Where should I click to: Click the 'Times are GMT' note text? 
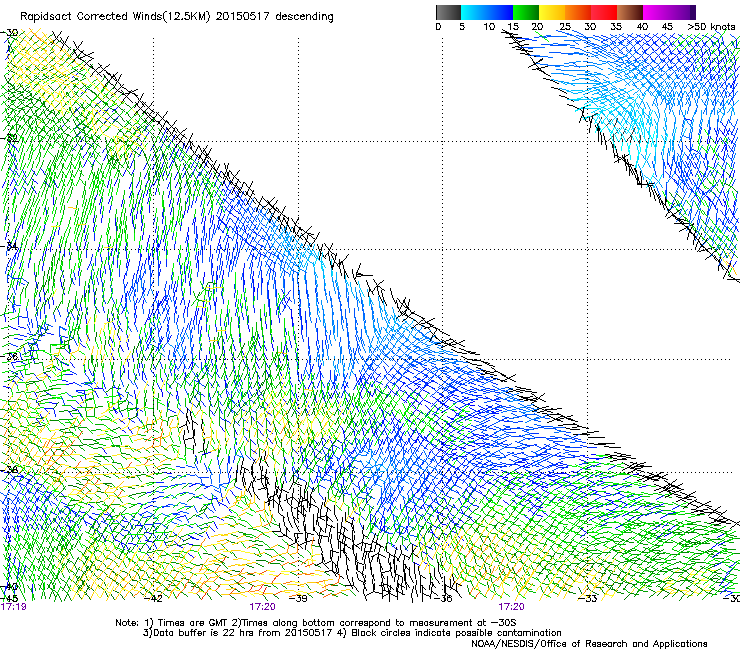(192, 623)
